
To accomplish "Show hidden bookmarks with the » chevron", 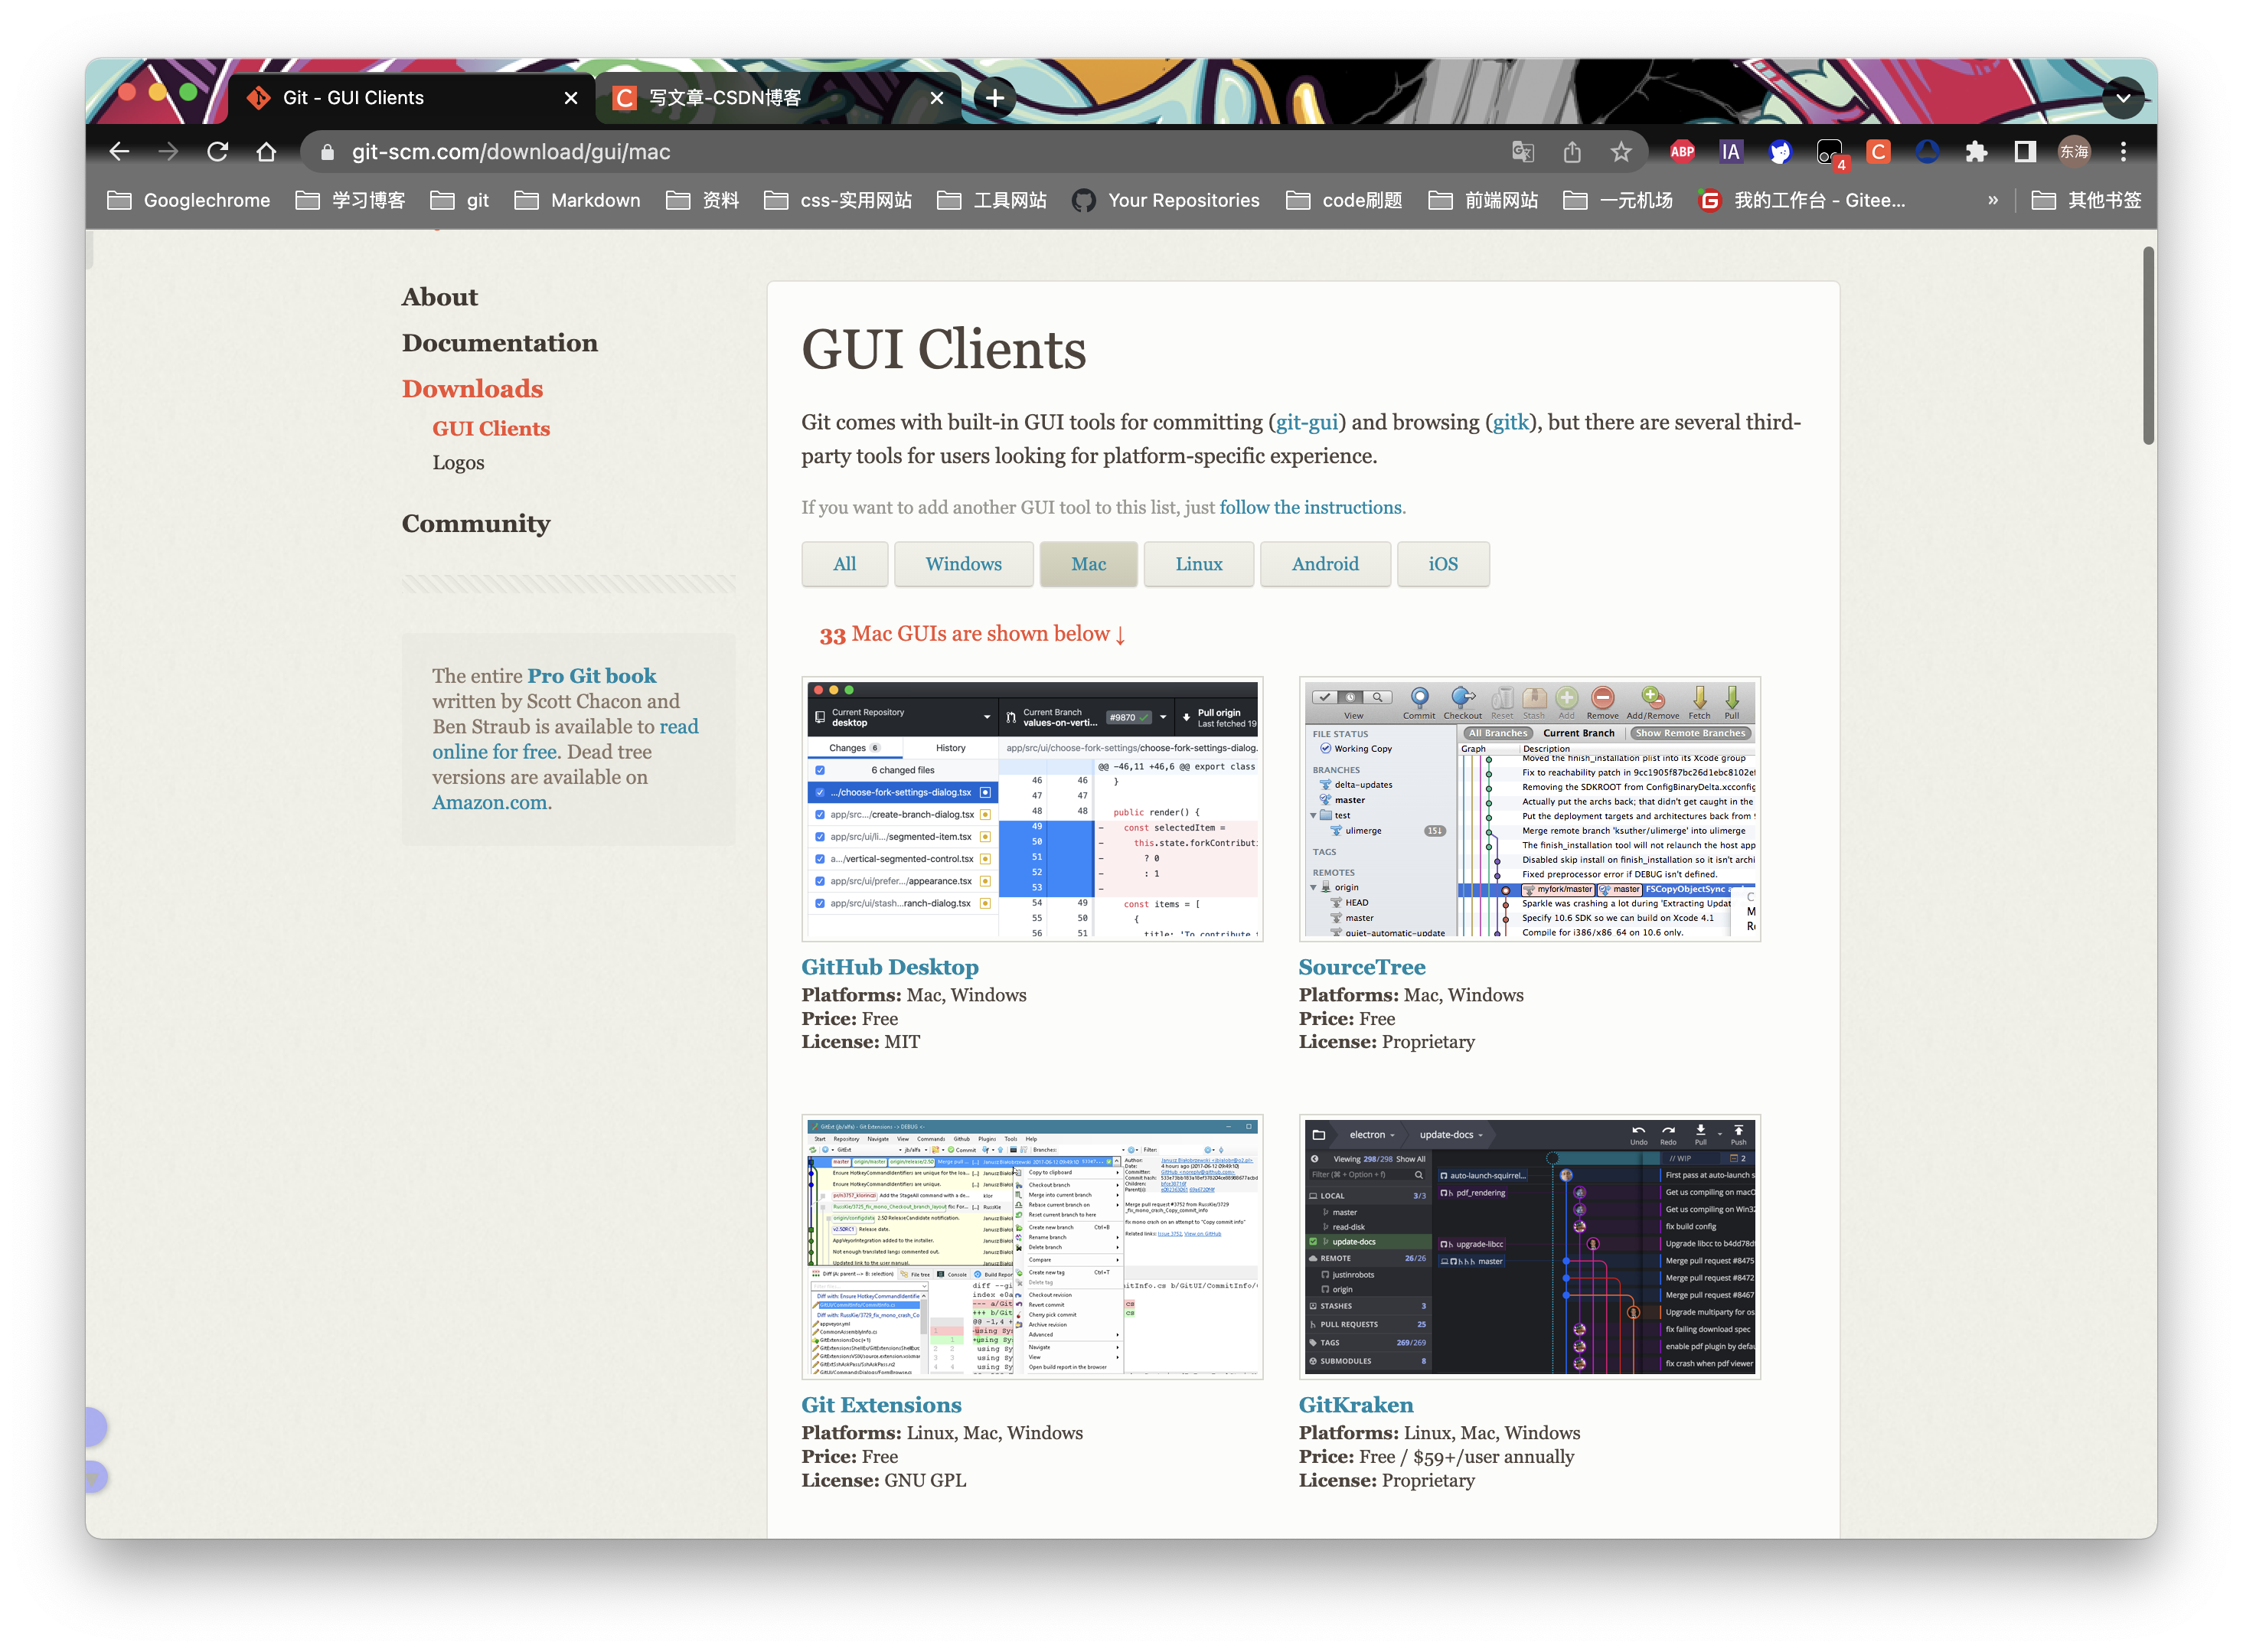I will click(x=1993, y=201).
